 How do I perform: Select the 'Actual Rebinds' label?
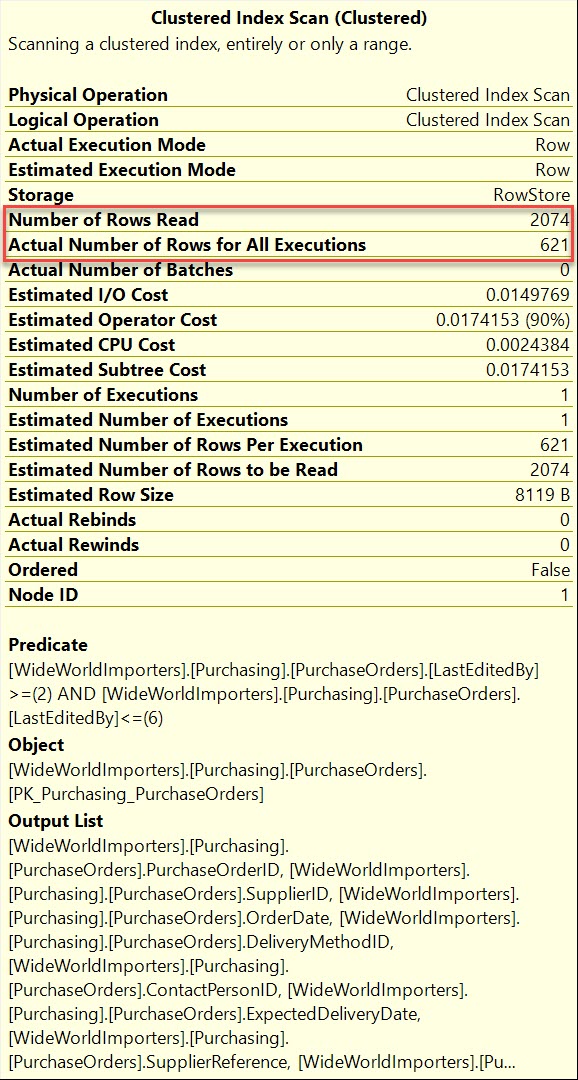pos(72,519)
